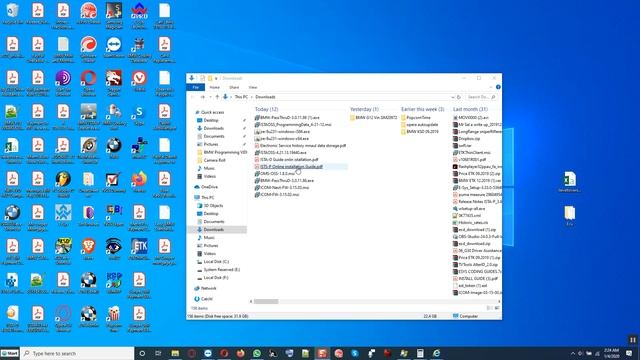Select the Popcorn Time desktop icon
Image resolution: width=640 pixels, height=360 pixels.
pyautogui.click(x=114, y=317)
